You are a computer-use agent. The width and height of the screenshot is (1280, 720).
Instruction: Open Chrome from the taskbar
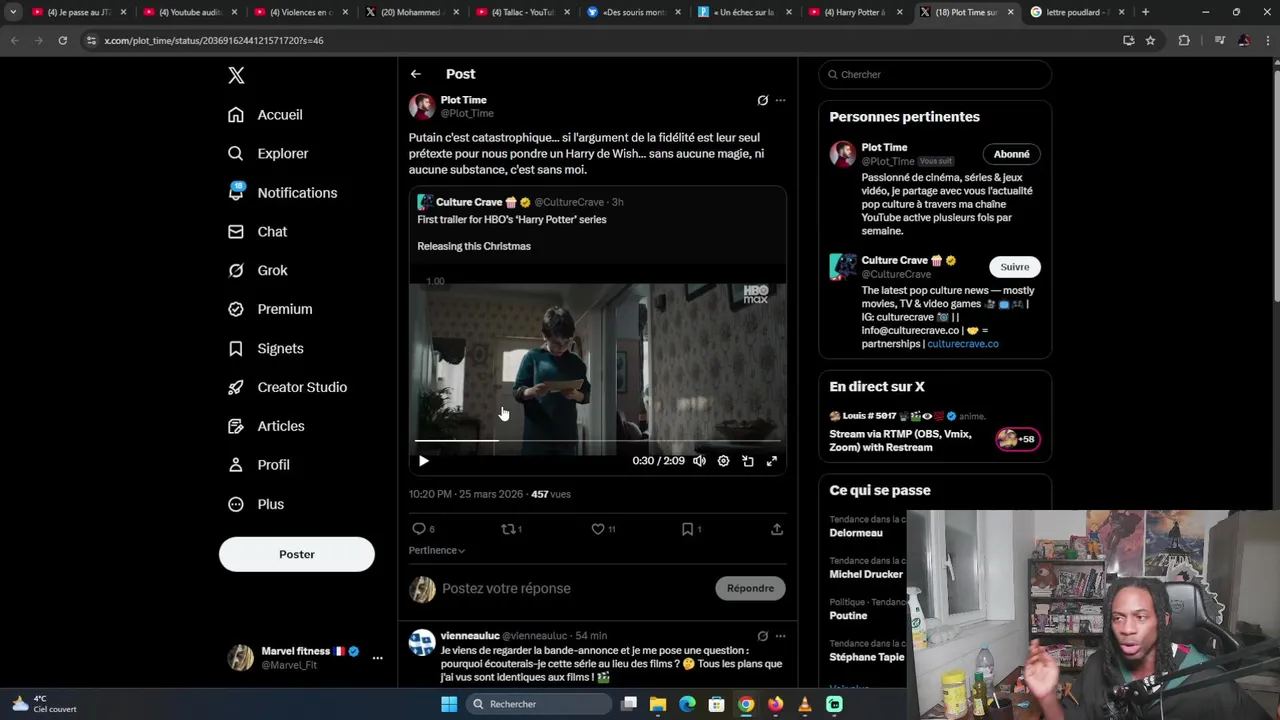pyautogui.click(x=746, y=705)
